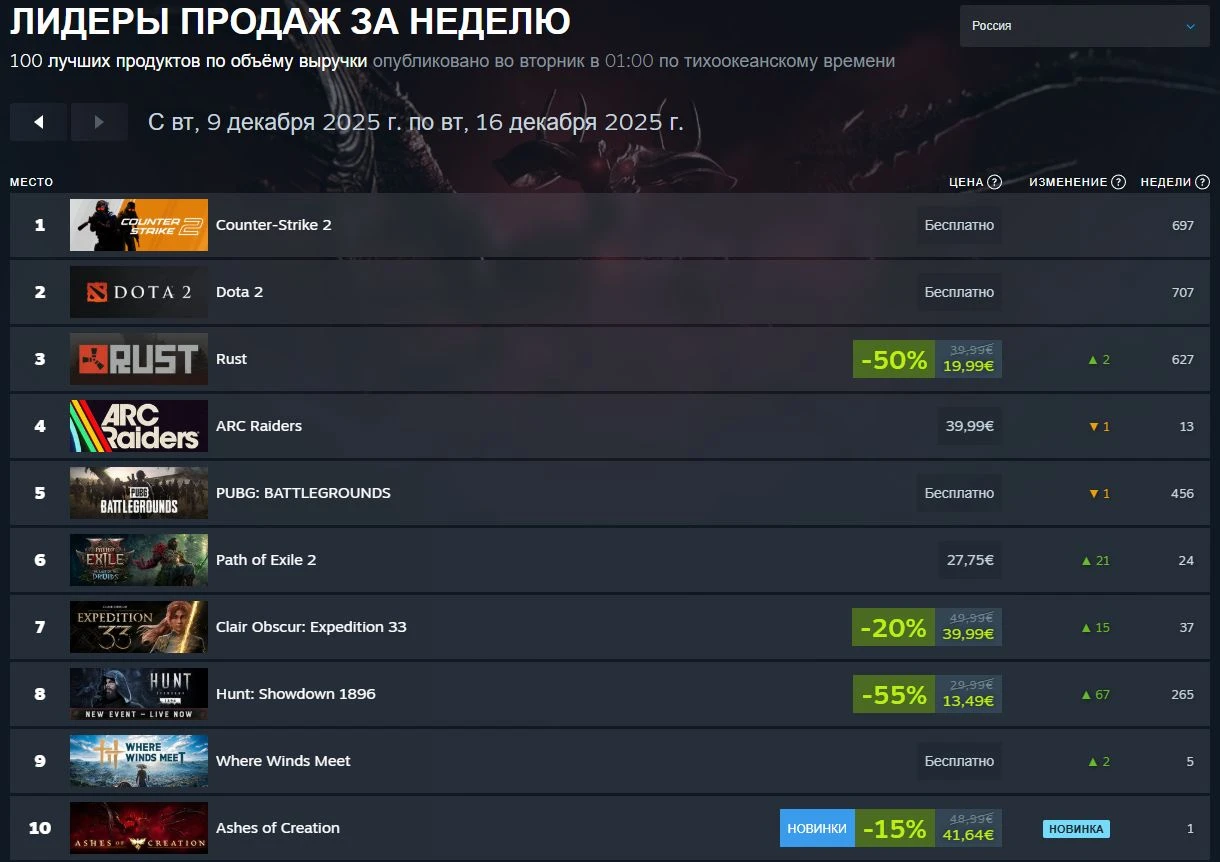Open the Dota 2 game logo
1220x862 pixels.
click(x=139, y=292)
